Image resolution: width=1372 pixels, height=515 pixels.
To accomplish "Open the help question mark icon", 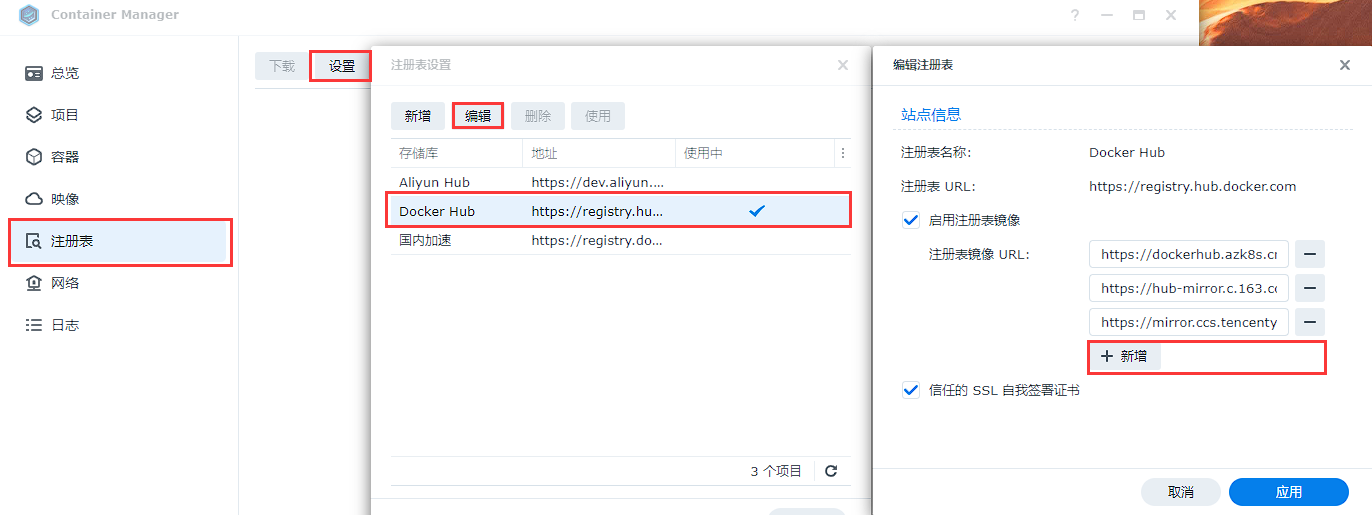I will point(1075,15).
